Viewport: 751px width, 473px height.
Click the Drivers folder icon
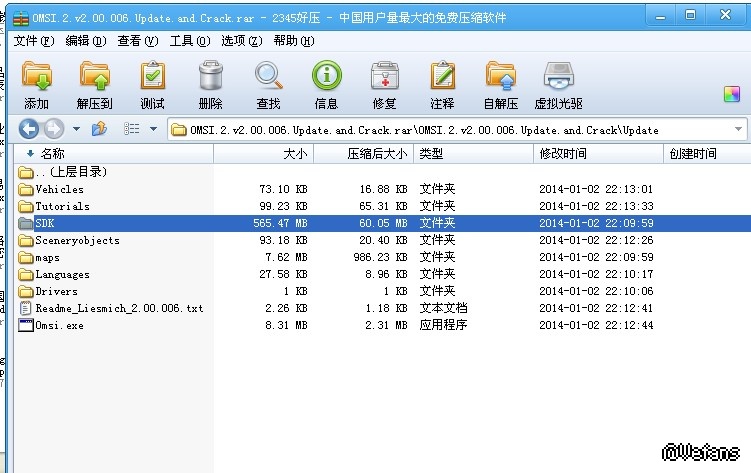click(25, 291)
